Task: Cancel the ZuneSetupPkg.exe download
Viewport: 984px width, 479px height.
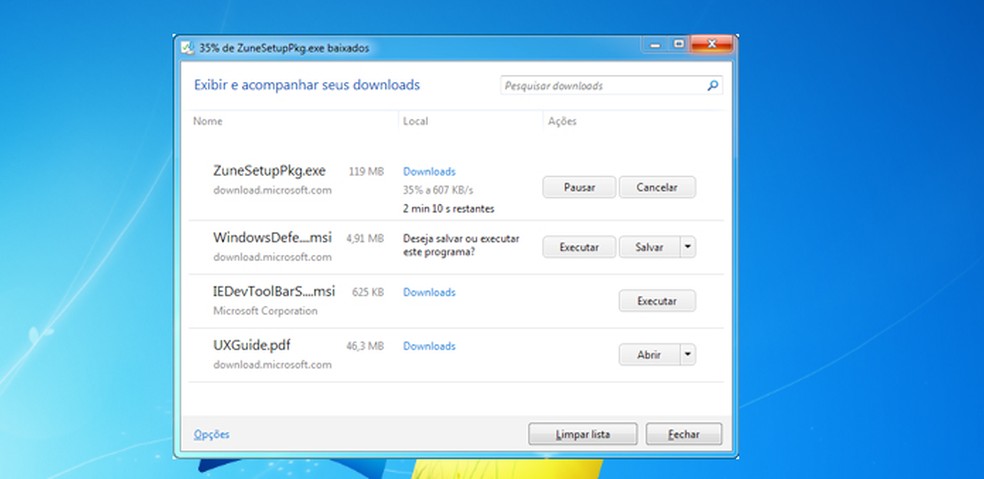Action: (x=657, y=187)
